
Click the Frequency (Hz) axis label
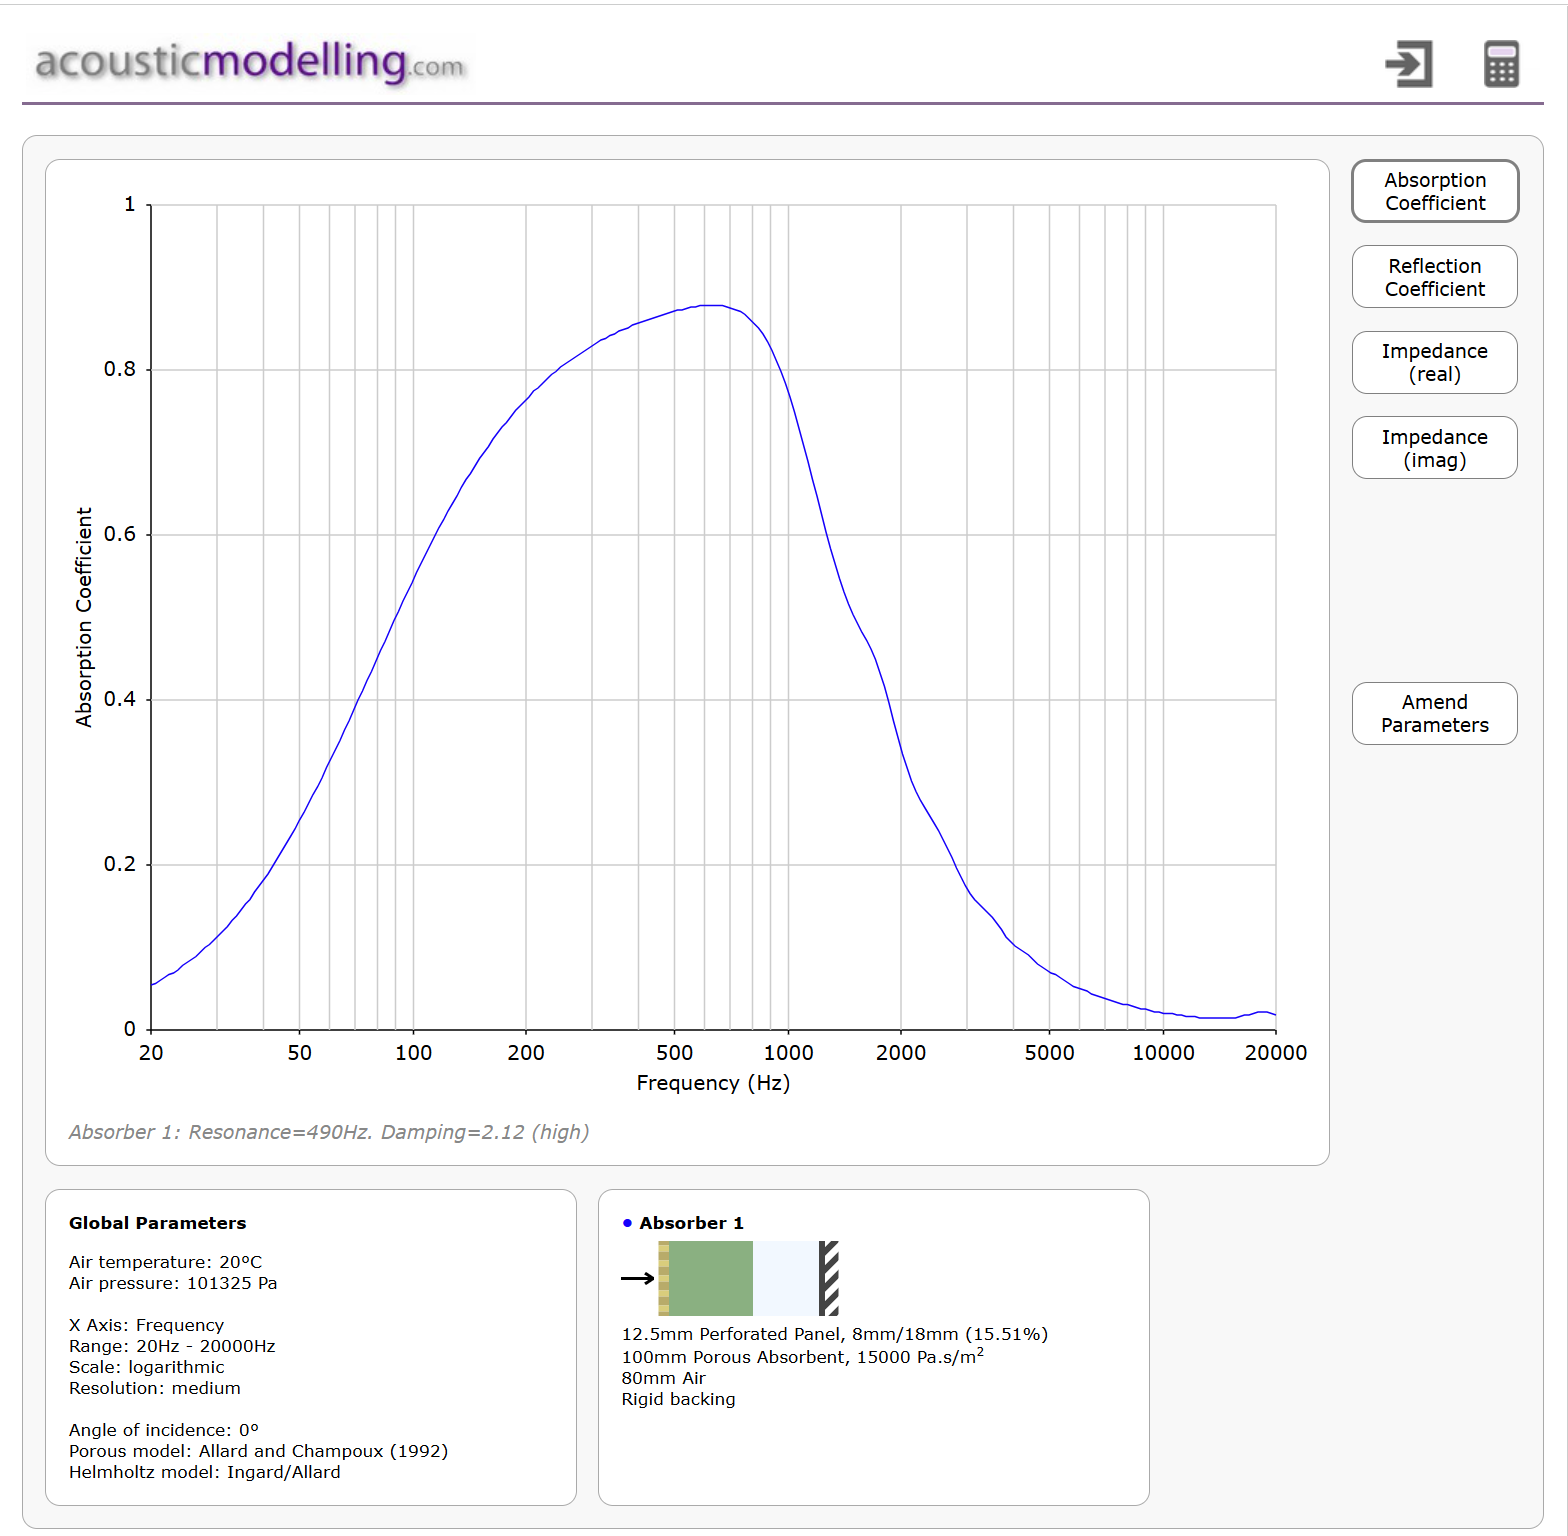tap(713, 1083)
